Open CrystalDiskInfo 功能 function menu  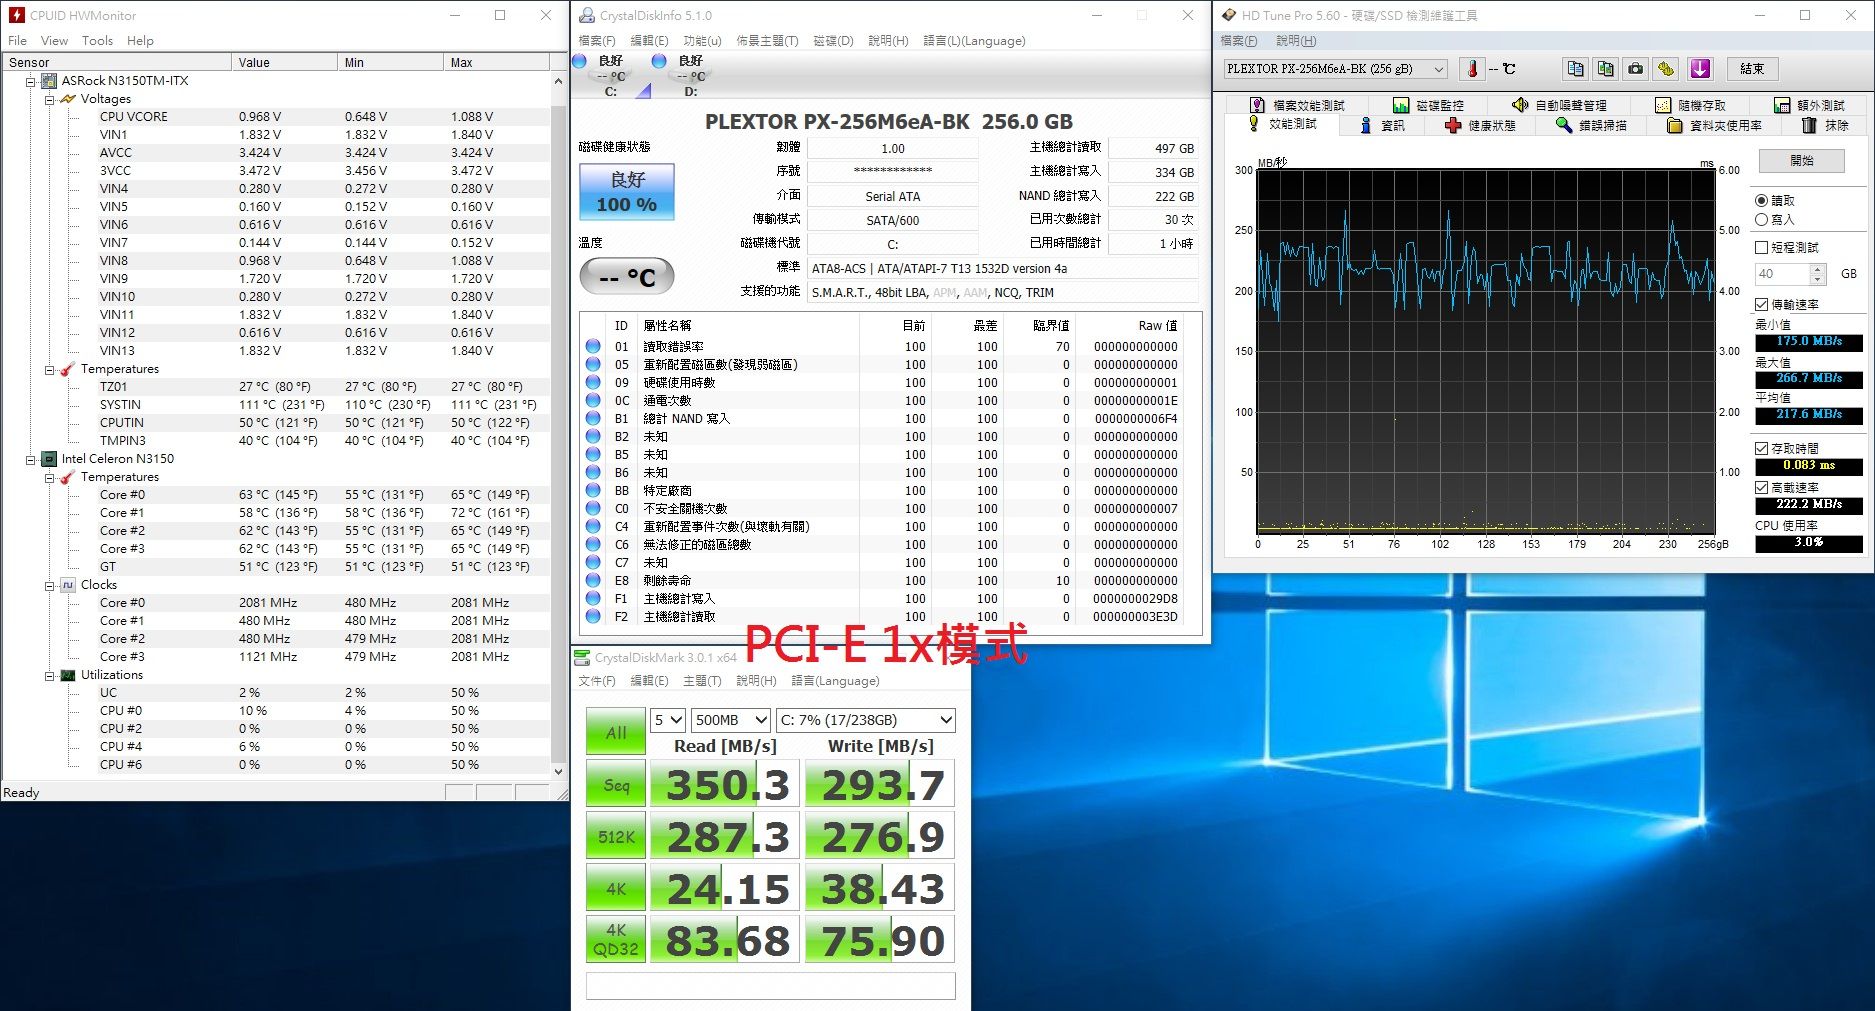[x=702, y=41]
